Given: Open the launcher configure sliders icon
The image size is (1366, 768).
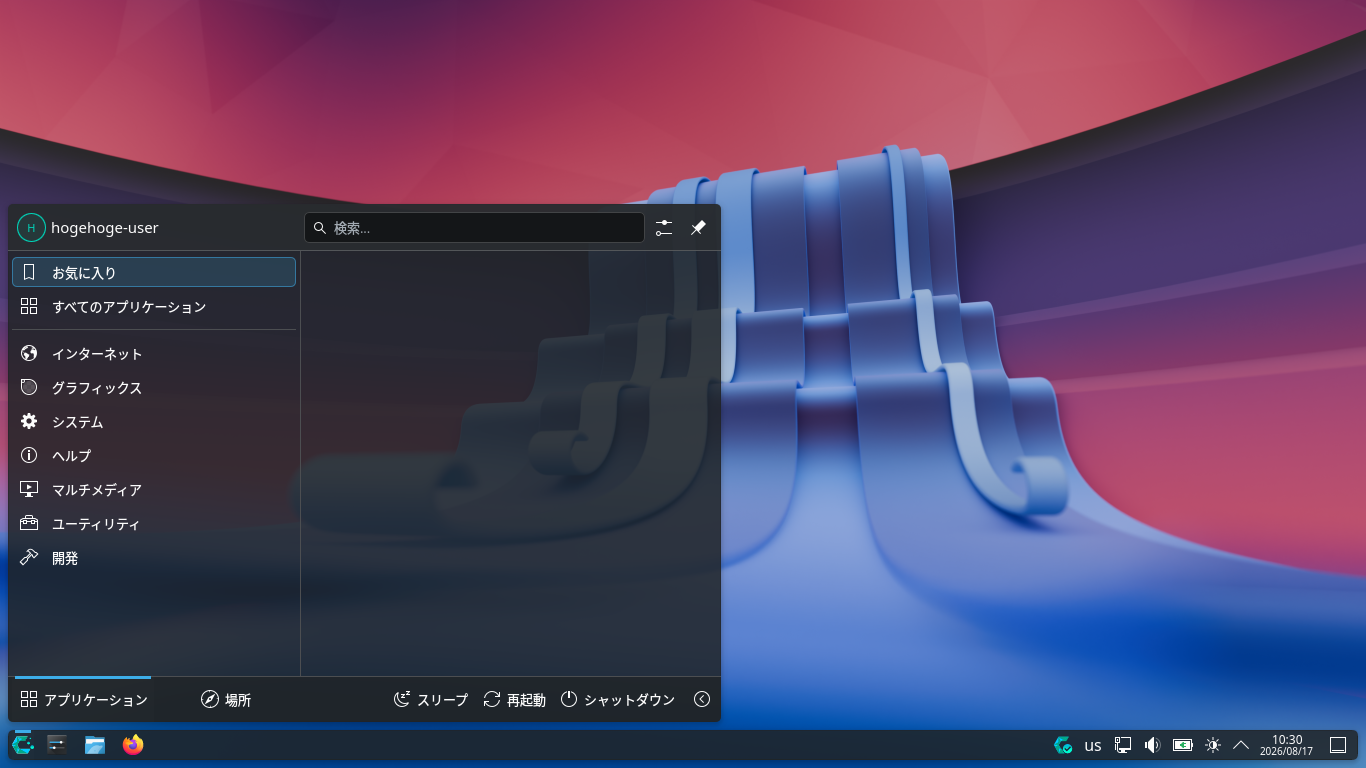Looking at the screenshot, I should (x=664, y=228).
